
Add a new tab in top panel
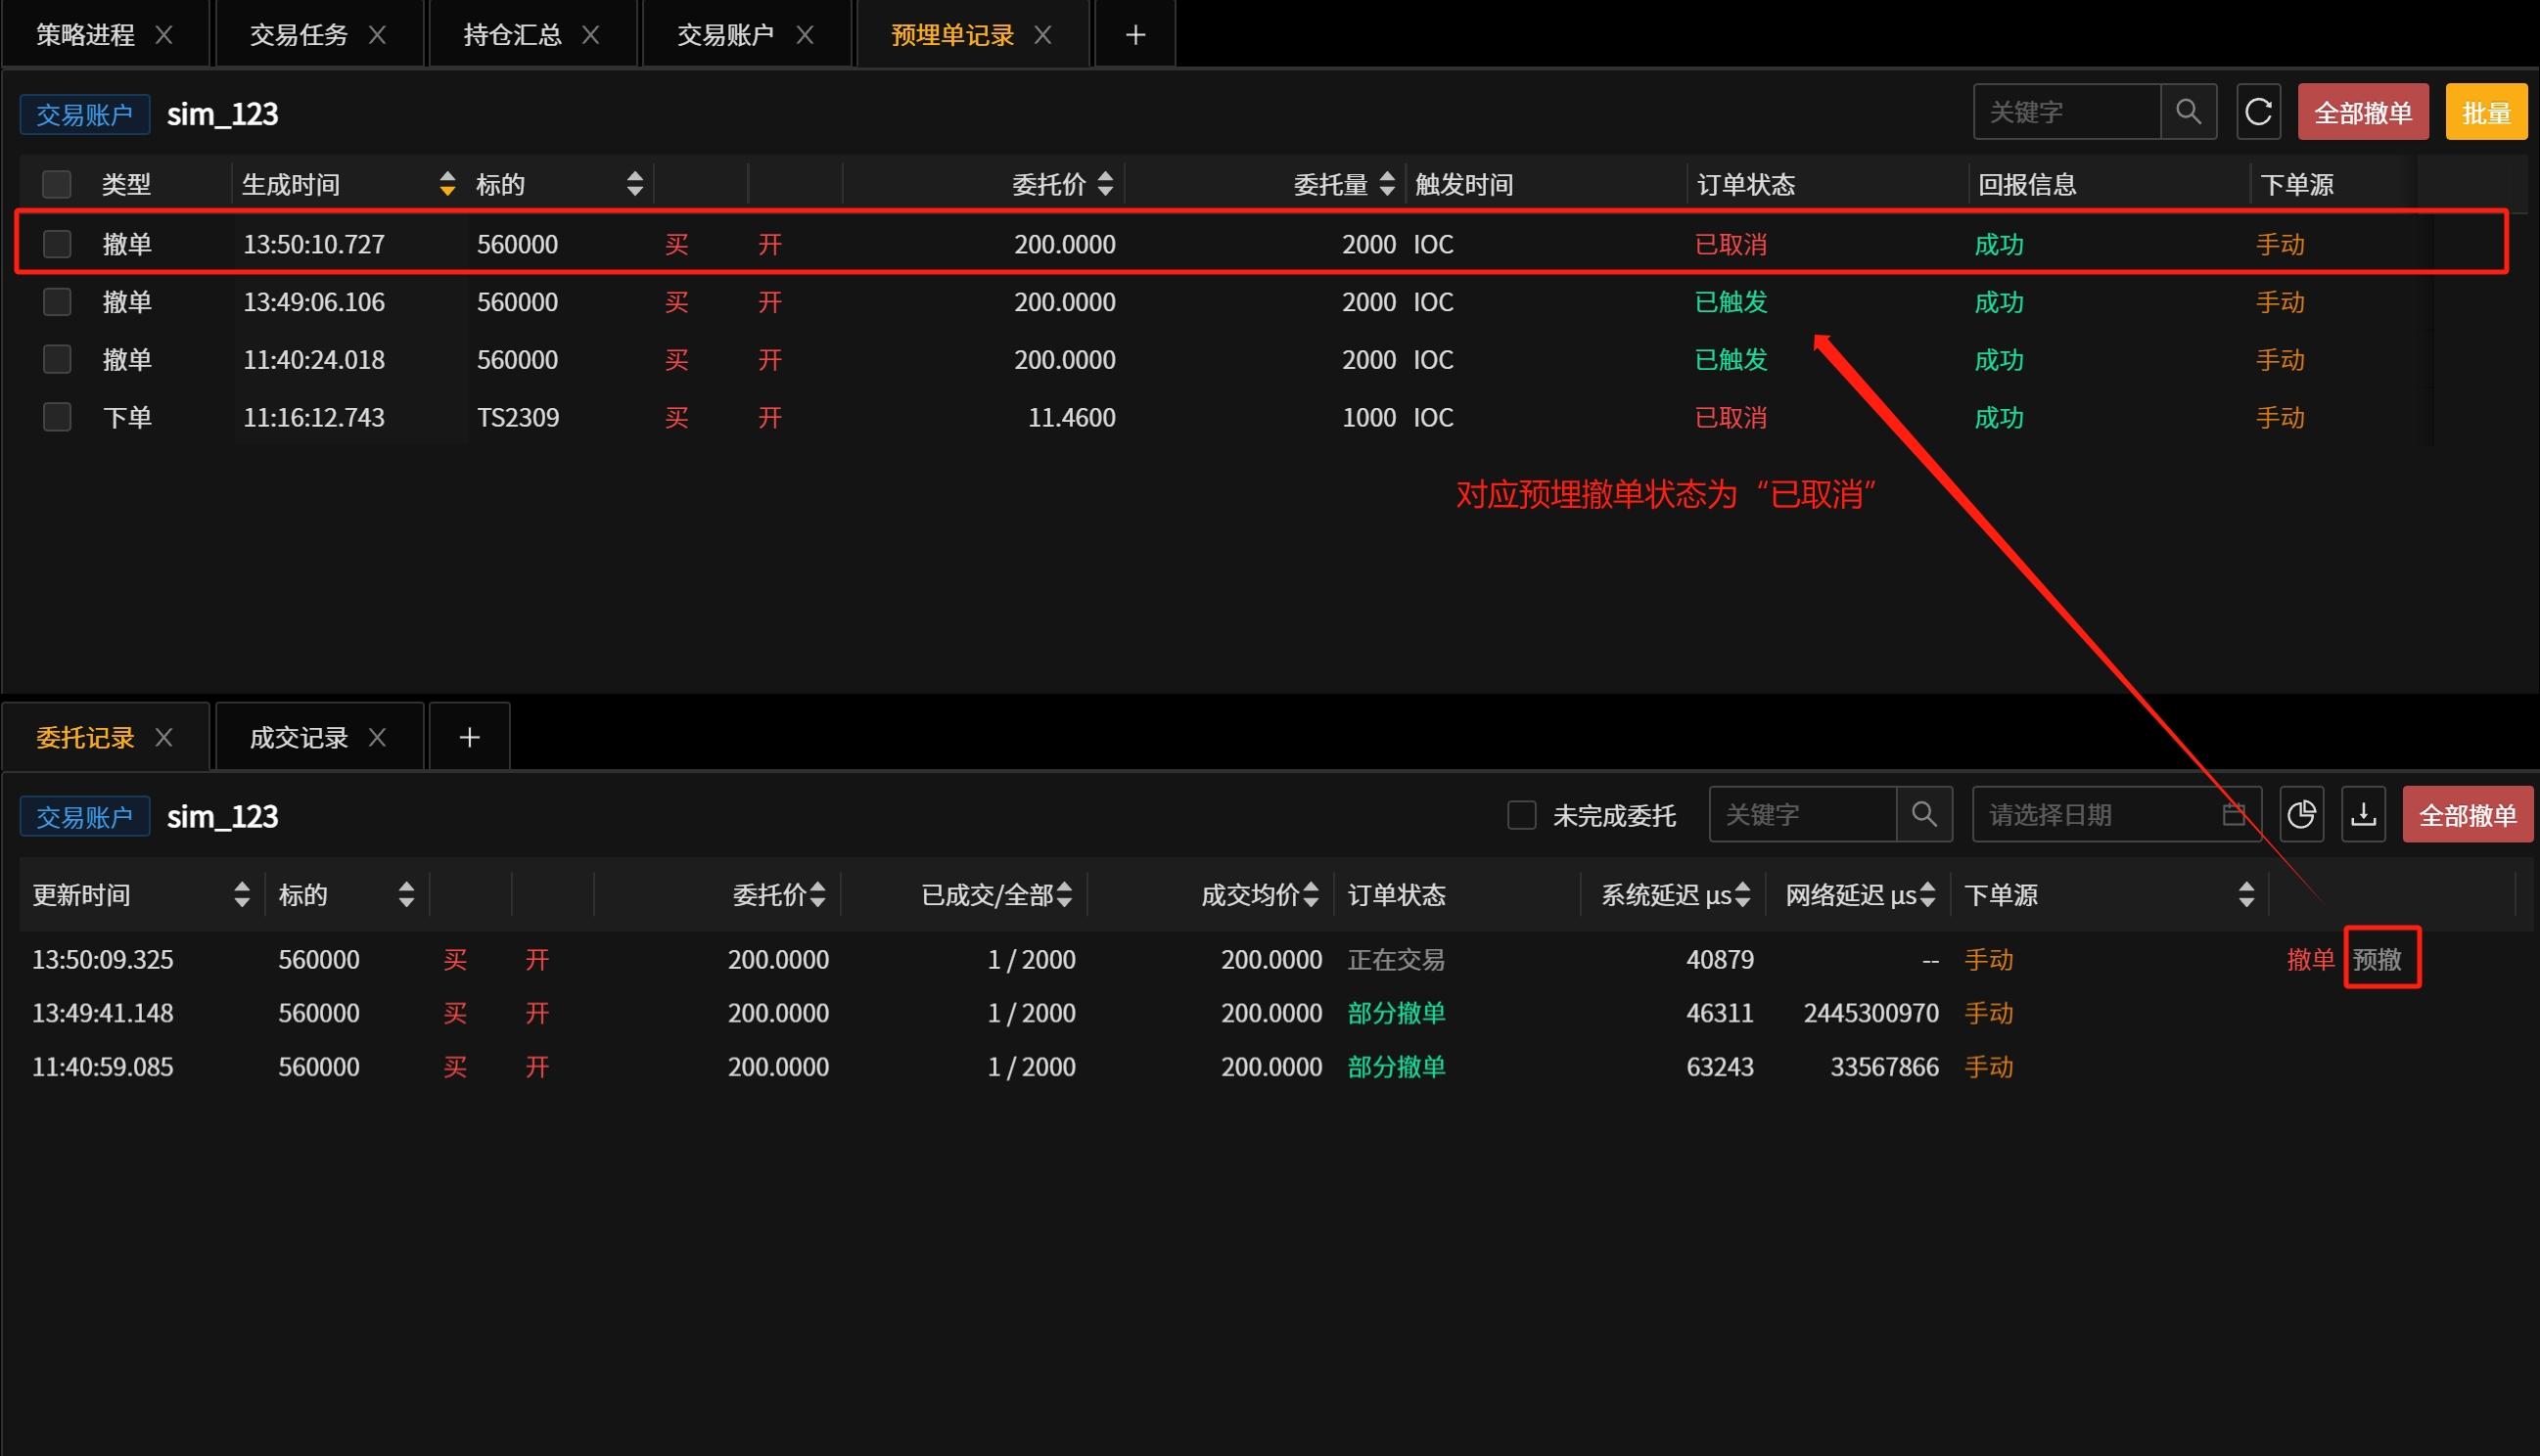pyautogui.click(x=1135, y=35)
